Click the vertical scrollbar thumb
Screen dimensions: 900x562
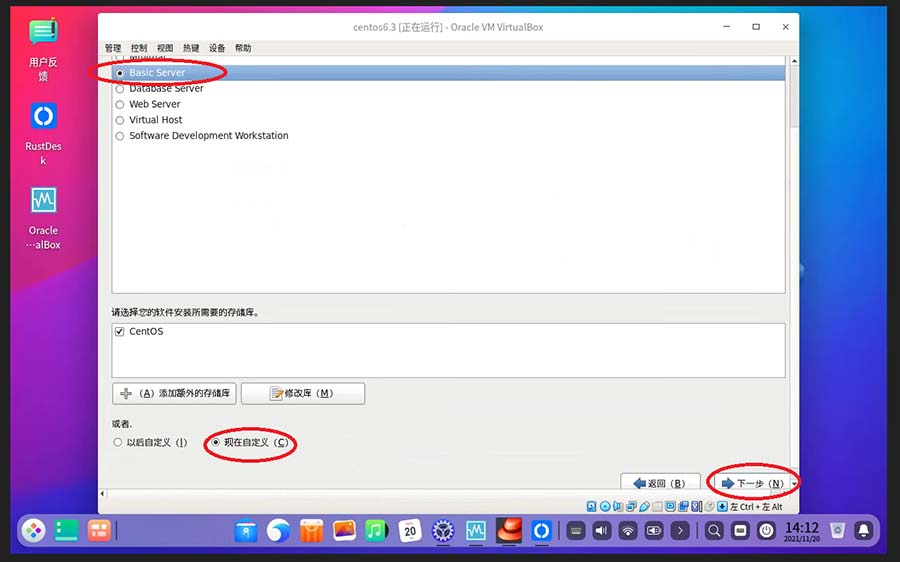pos(794,96)
